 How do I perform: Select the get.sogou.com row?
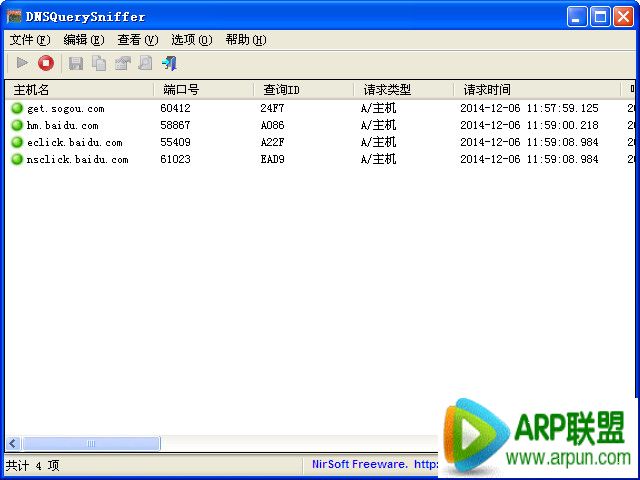click(320, 108)
